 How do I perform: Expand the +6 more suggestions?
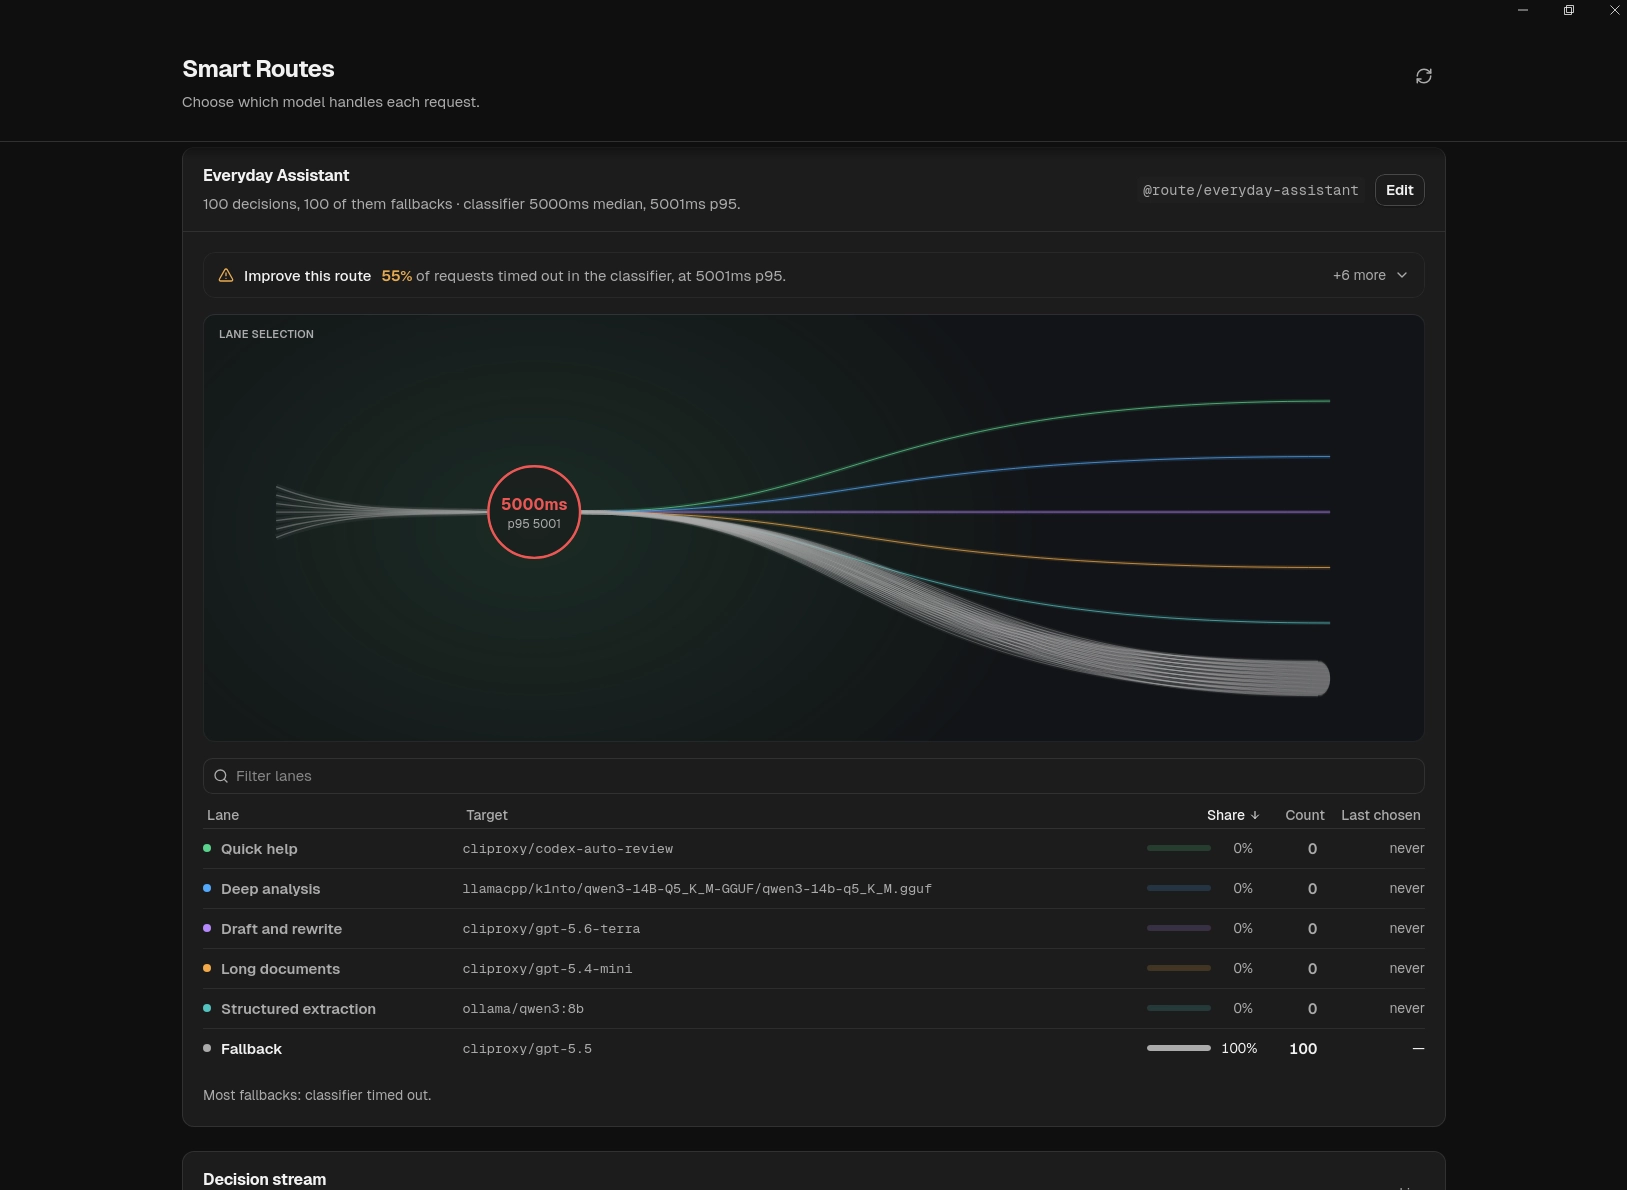point(1370,275)
